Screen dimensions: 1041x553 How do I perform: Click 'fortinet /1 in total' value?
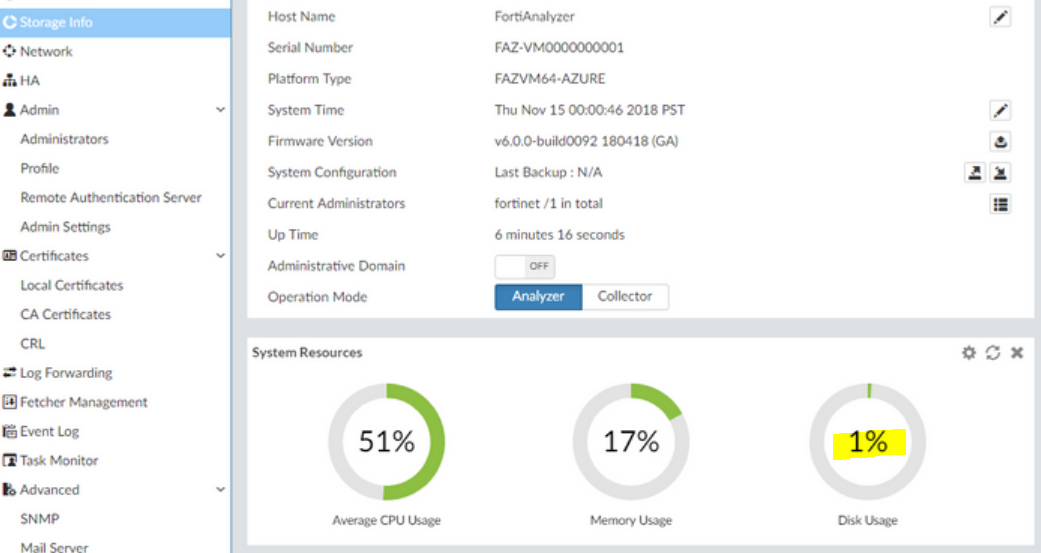coord(548,204)
